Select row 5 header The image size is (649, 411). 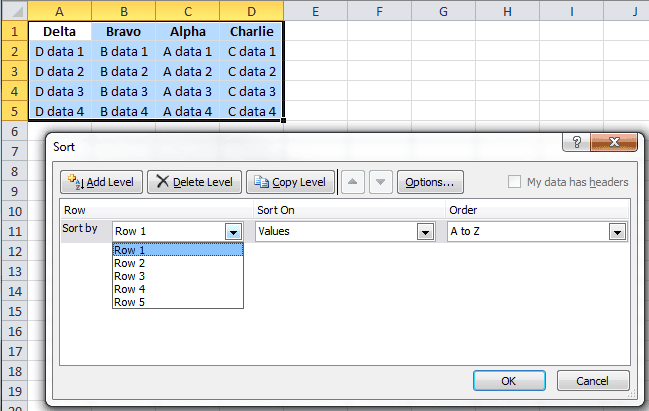coord(15,111)
